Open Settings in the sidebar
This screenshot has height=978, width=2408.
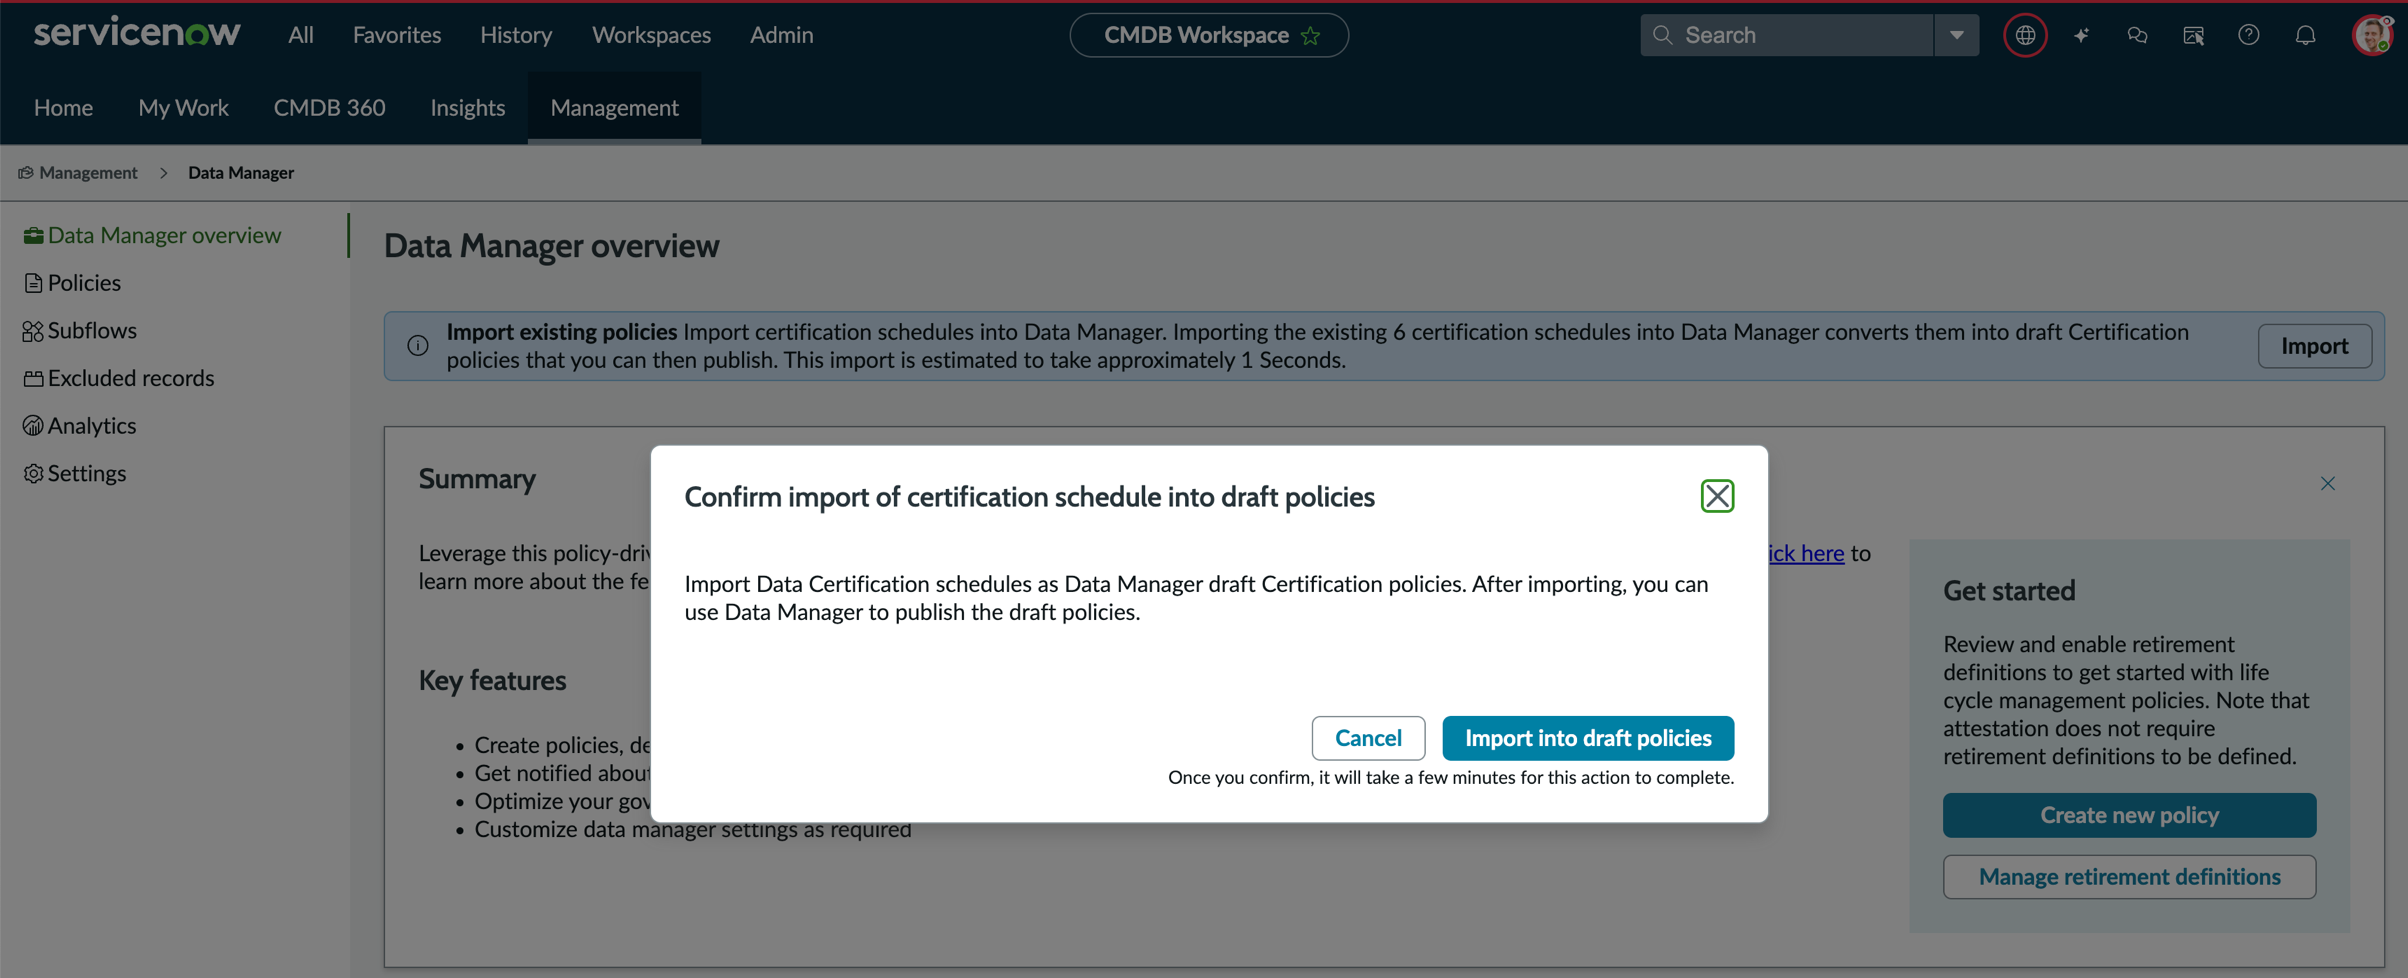pos(87,473)
